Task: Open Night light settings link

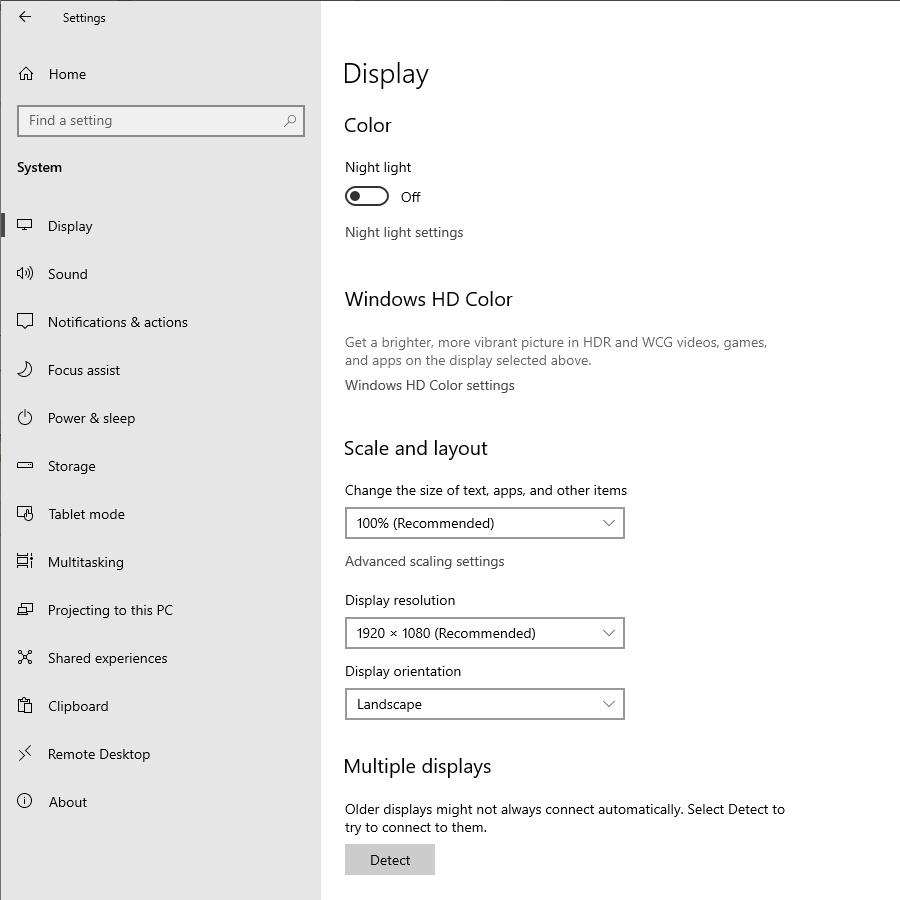Action: (x=404, y=232)
